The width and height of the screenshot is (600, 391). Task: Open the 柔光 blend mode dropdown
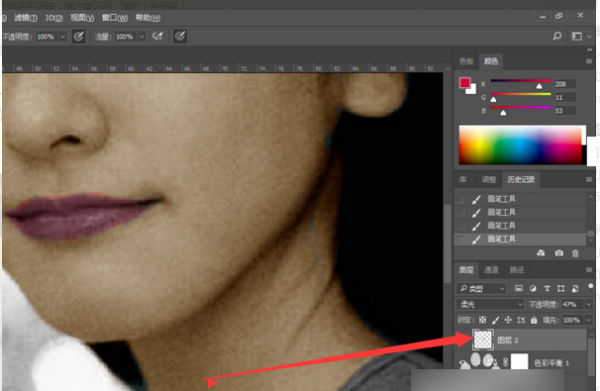point(490,305)
